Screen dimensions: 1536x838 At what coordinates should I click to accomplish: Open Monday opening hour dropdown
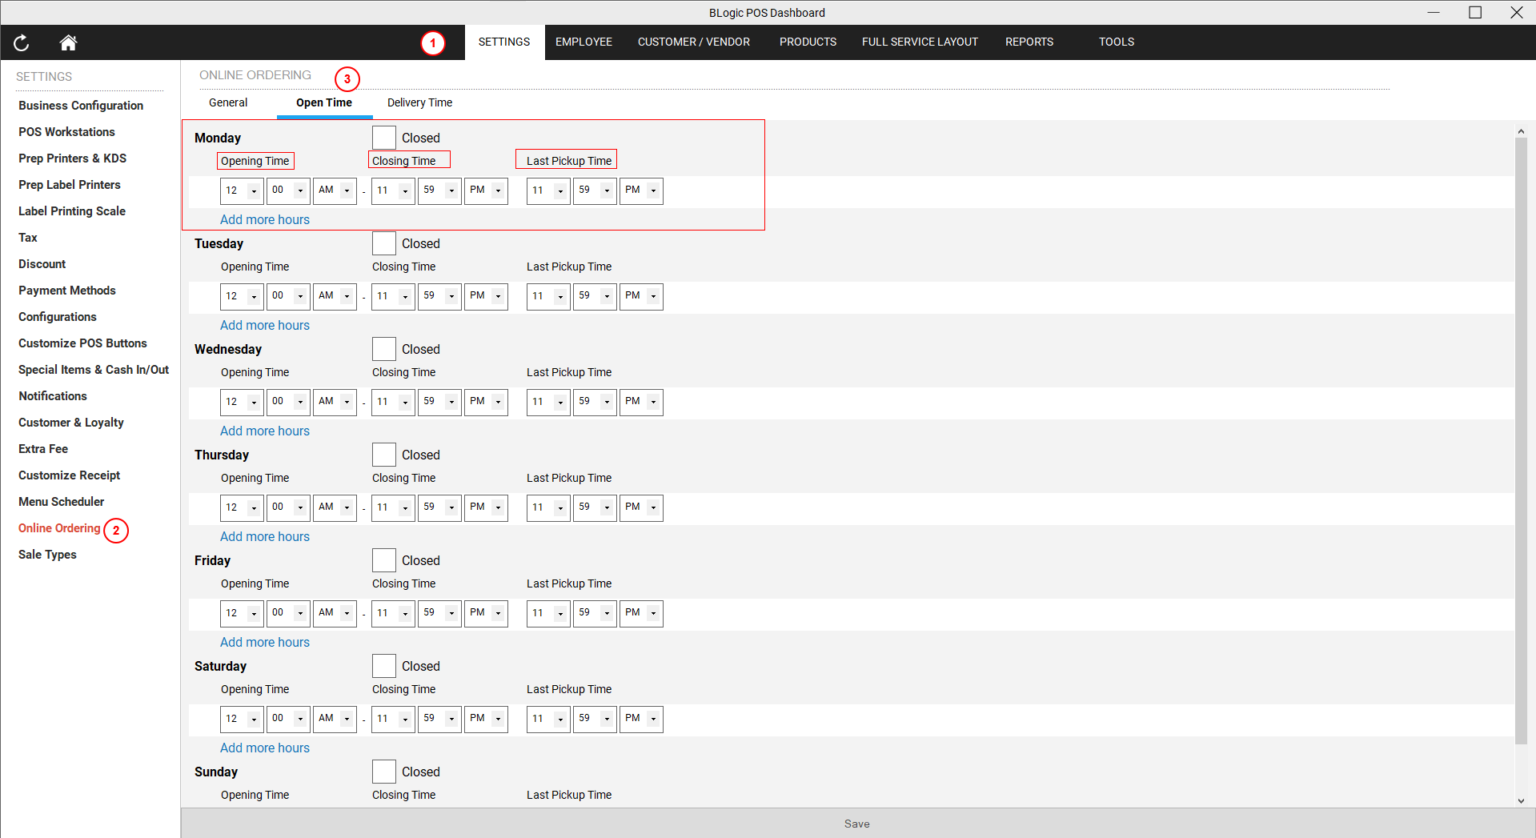click(x=242, y=190)
